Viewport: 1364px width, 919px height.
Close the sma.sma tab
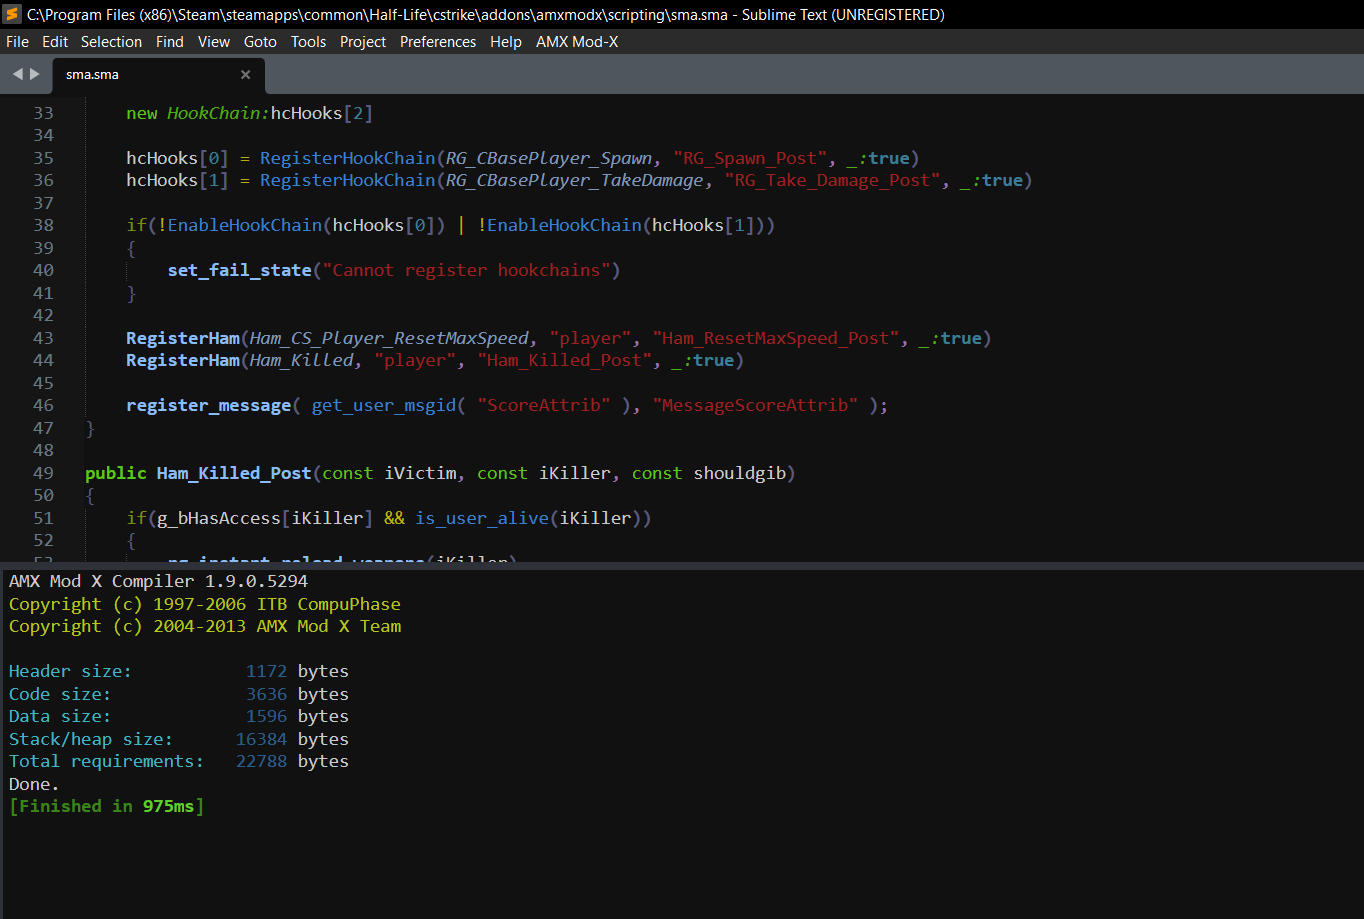click(245, 75)
